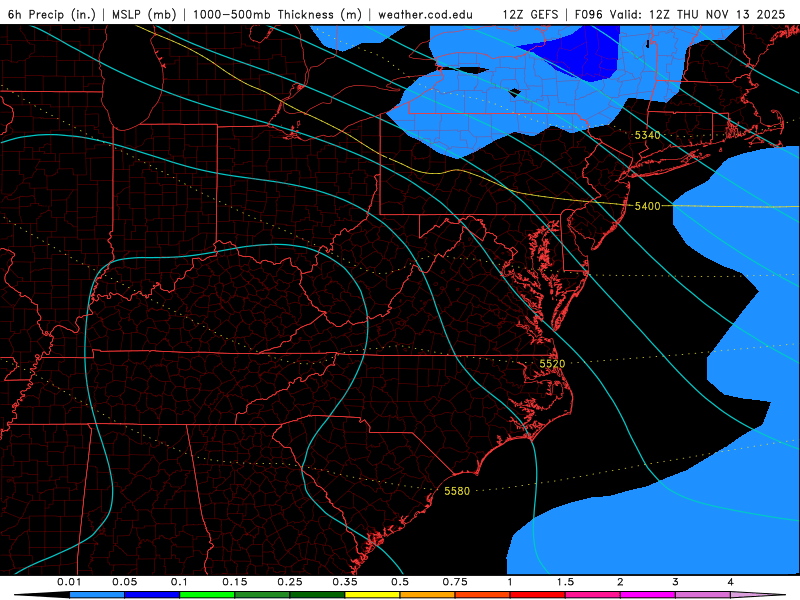Select the violet 3–4 legend swatch
This screenshot has height=600, width=800.
703,595
